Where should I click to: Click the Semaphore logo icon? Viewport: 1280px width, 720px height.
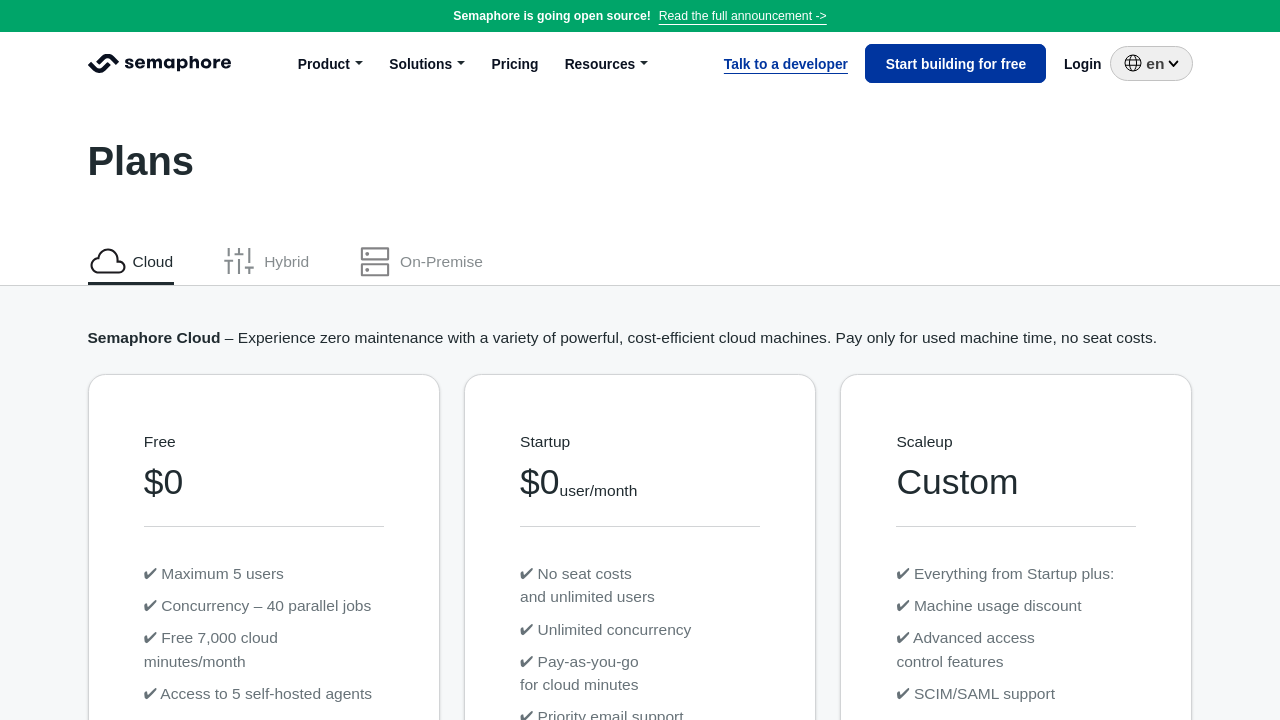coord(103,64)
